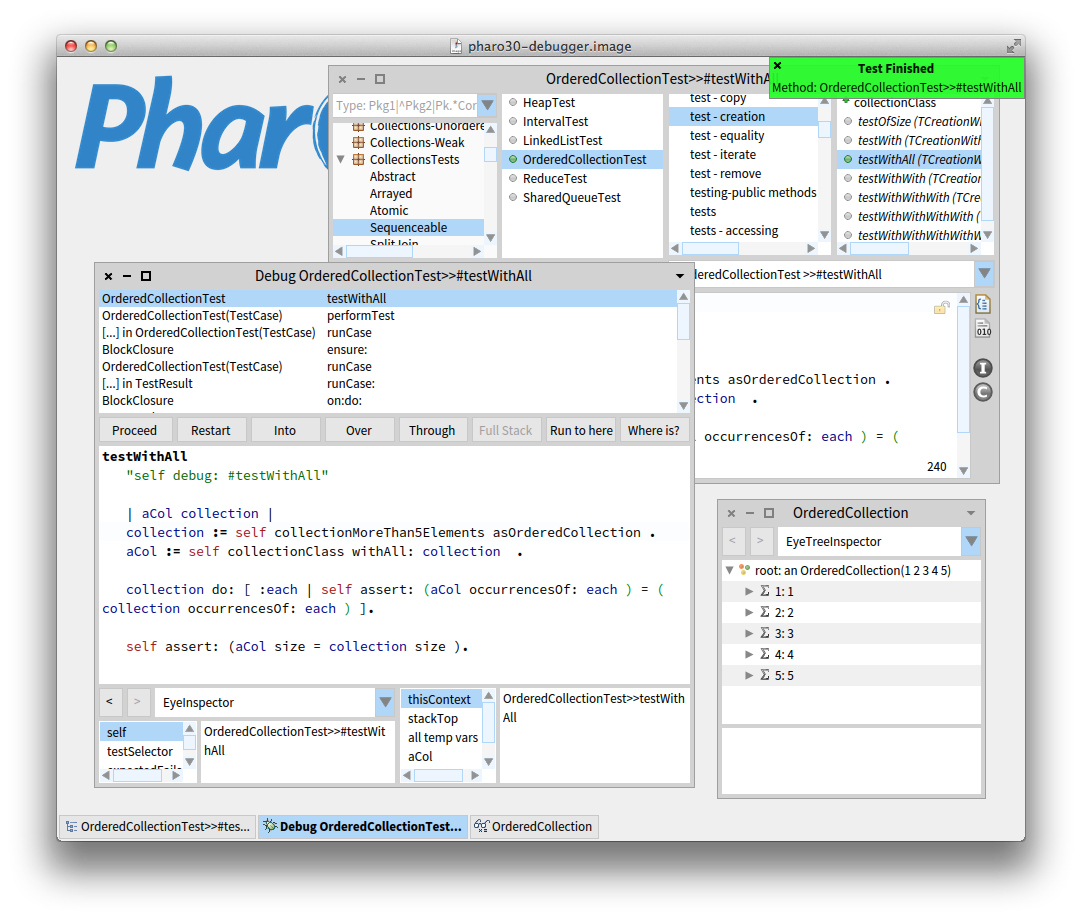
Task: Expand inspector item '1: 1'
Action: [749, 591]
